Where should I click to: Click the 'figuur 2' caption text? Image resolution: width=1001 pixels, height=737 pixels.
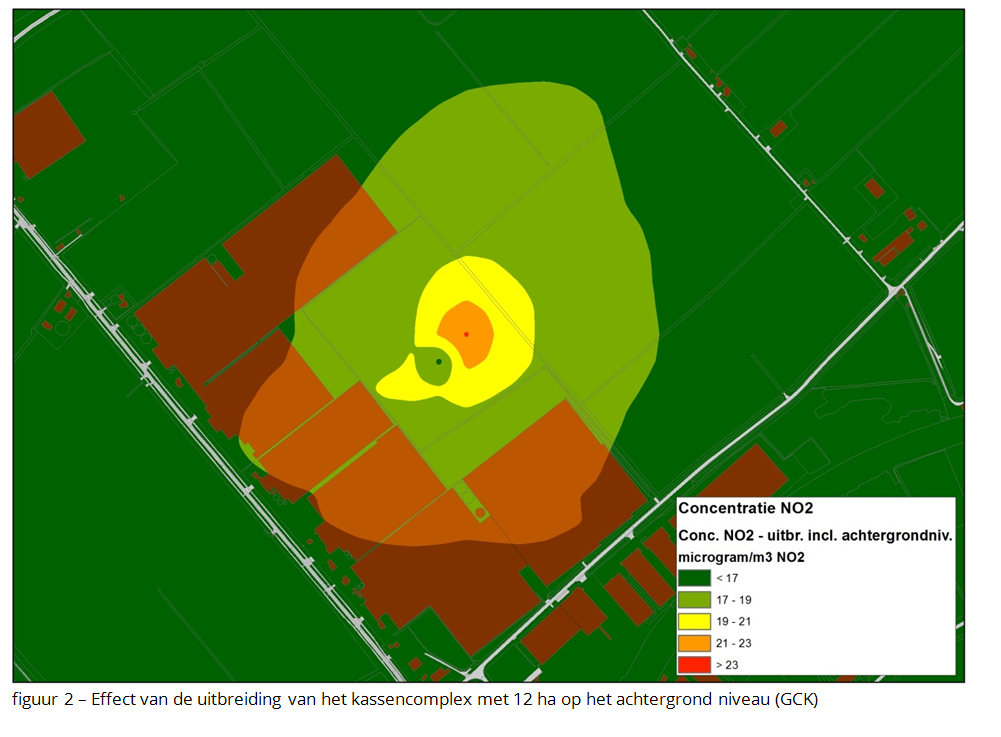[x=42, y=699]
